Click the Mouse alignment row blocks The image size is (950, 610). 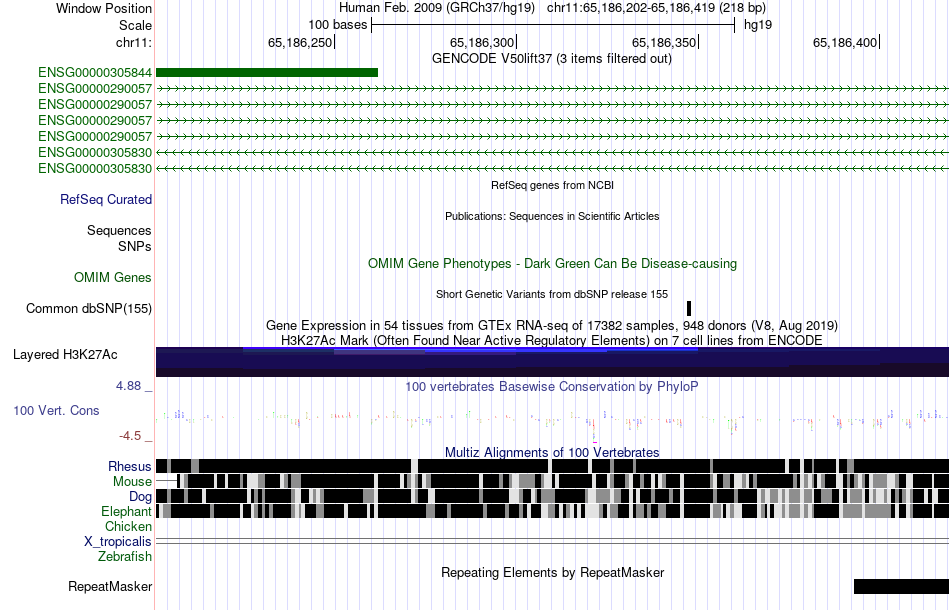[552, 482]
